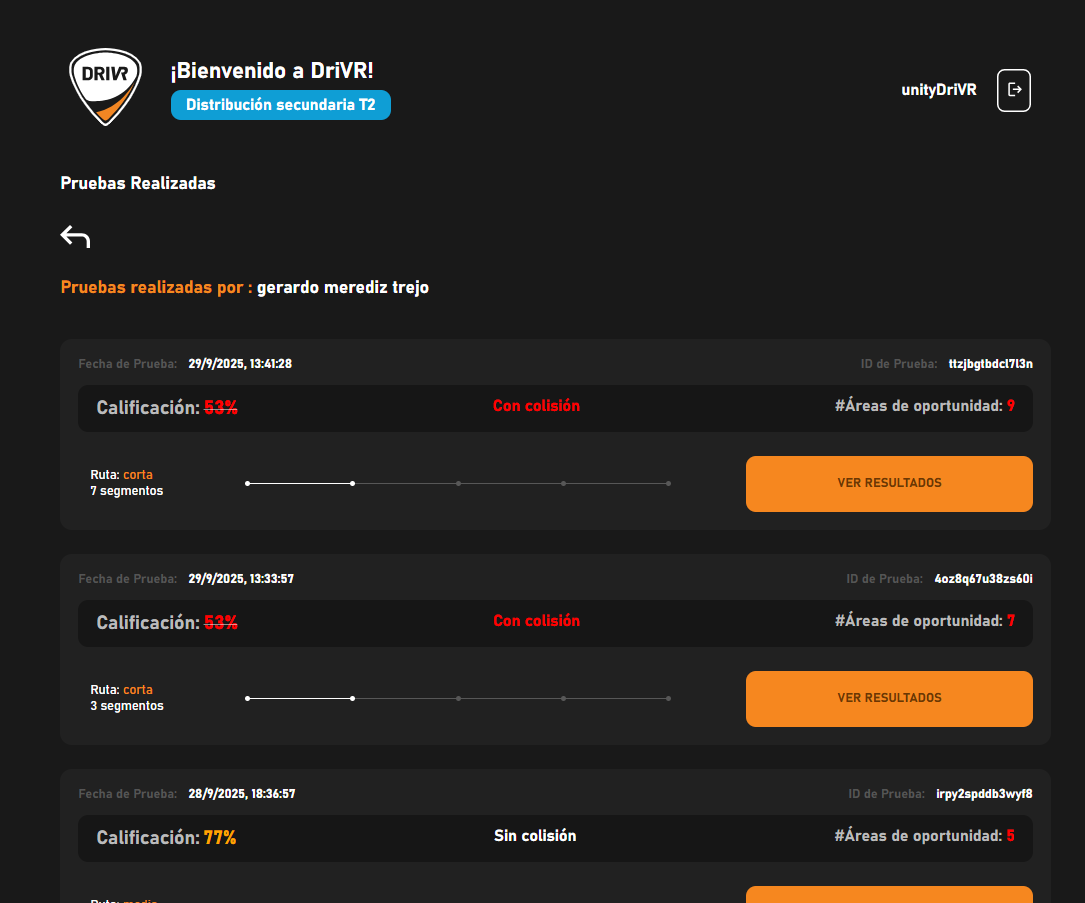
Task: Go back with the return arrow
Action: click(75, 236)
